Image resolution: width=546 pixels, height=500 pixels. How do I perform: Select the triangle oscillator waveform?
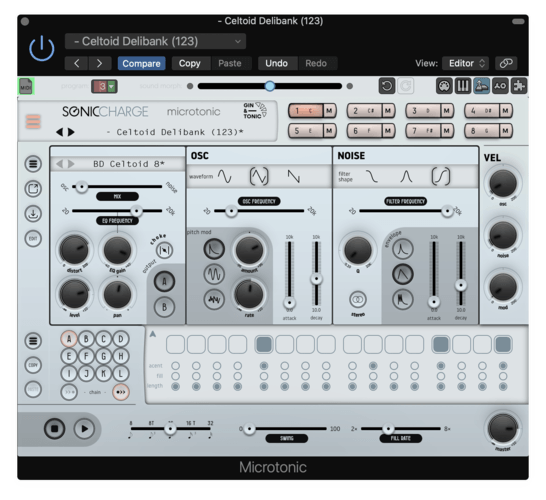[x=259, y=176]
